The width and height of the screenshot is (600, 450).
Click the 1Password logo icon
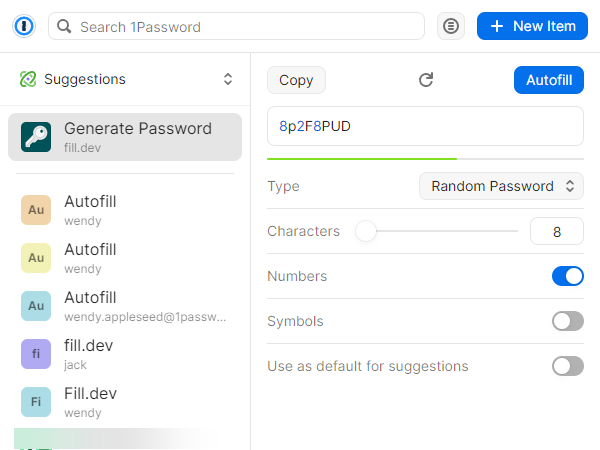[24, 26]
